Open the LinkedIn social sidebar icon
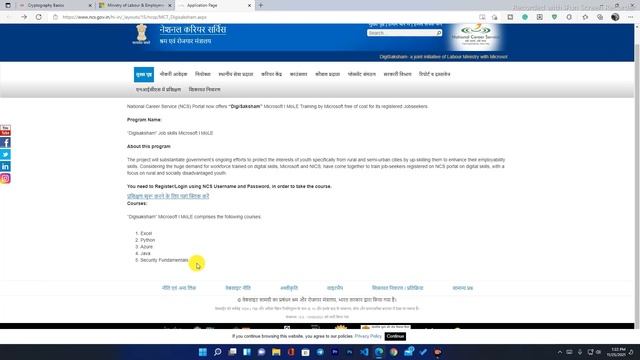Viewport: 640px width, 360px height. click(5, 166)
